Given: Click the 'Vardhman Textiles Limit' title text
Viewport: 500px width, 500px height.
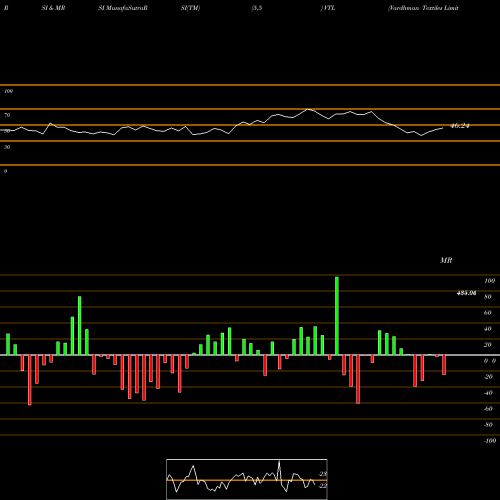Looking at the screenshot, I should click(x=423, y=8).
